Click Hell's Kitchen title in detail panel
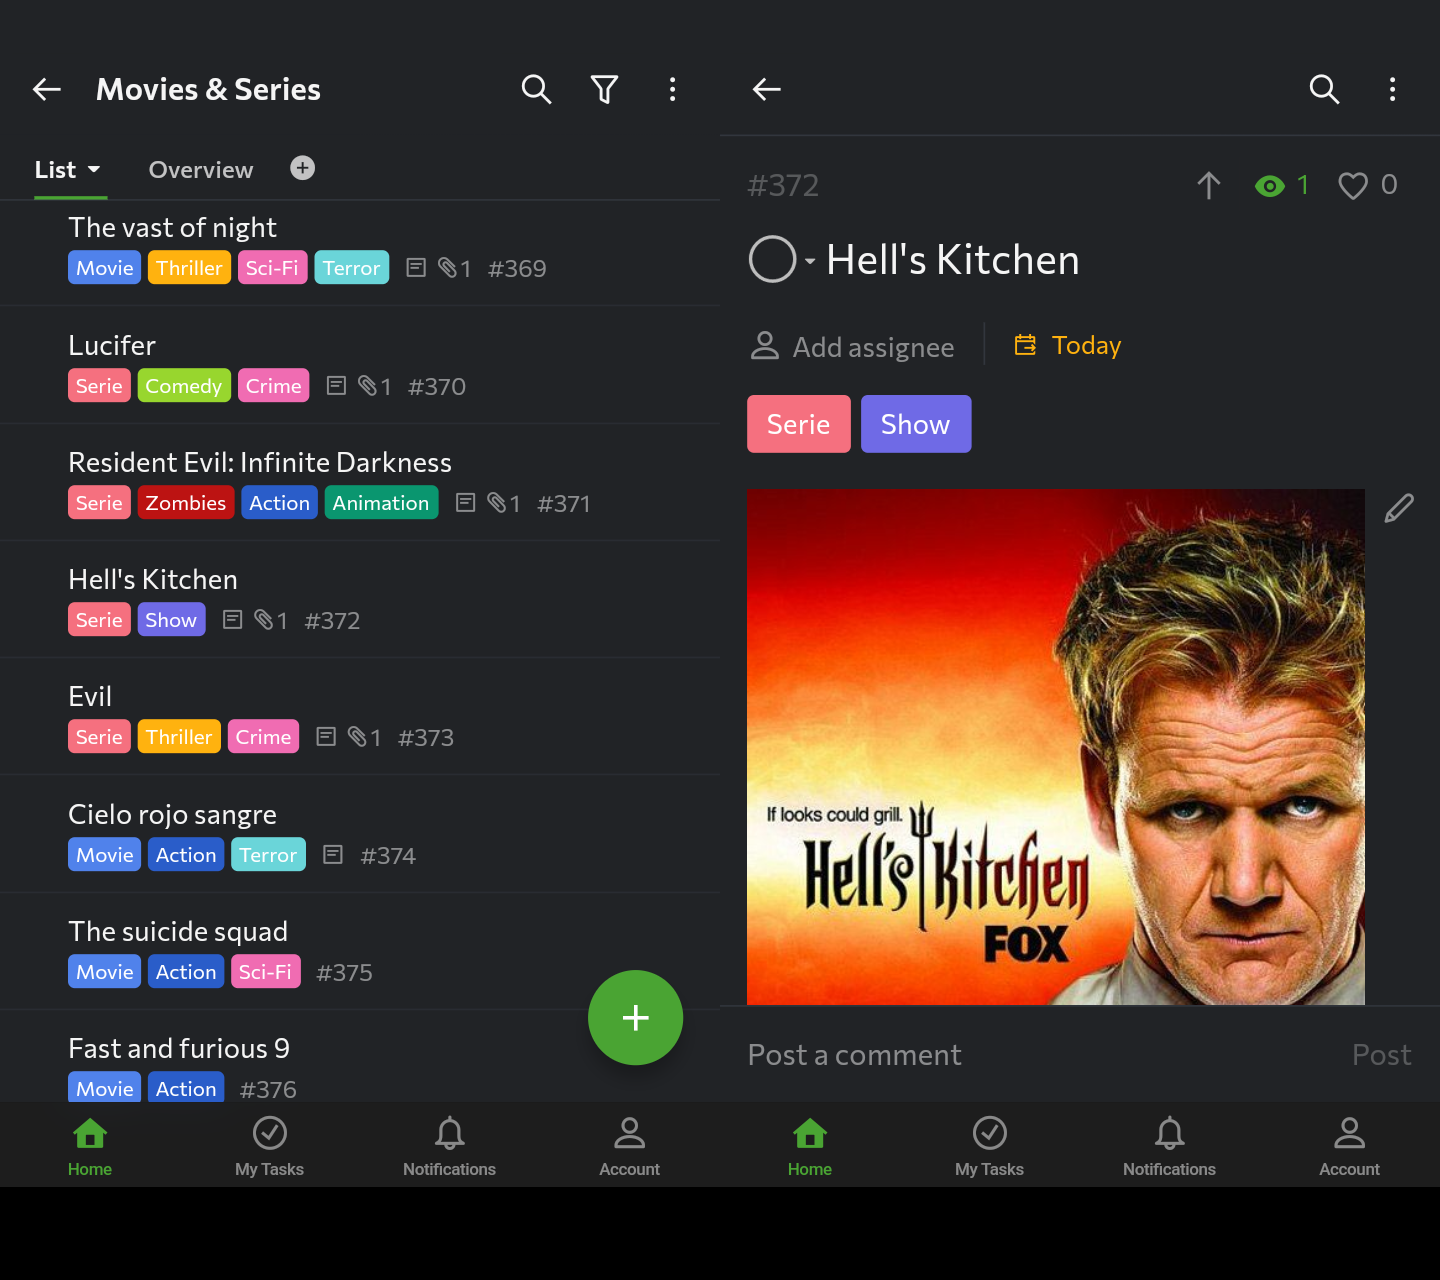Image resolution: width=1440 pixels, height=1280 pixels. pos(953,260)
